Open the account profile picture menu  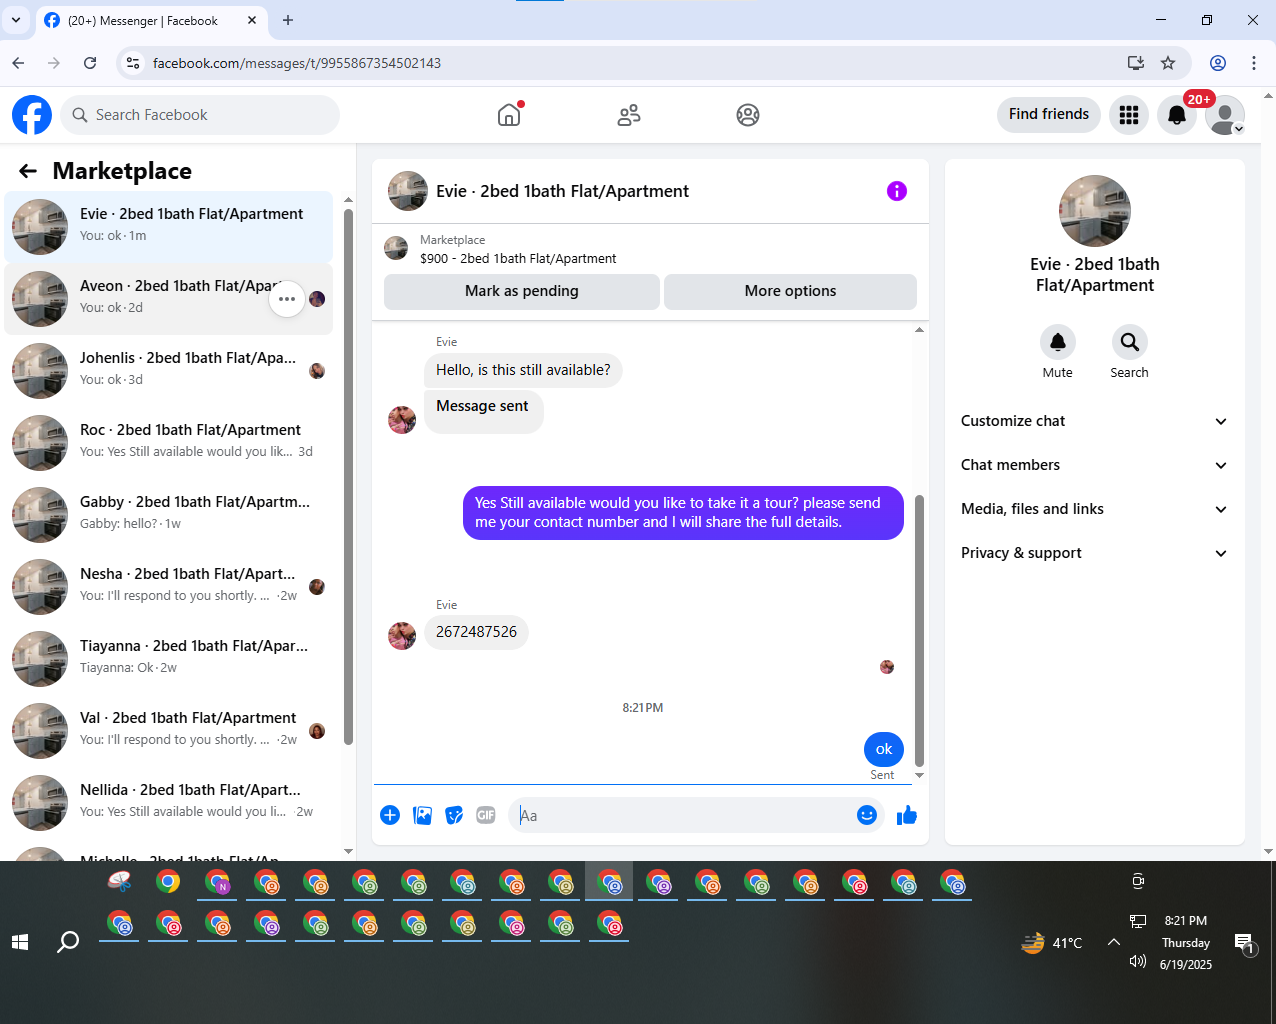pyautogui.click(x=1225, y=115)
